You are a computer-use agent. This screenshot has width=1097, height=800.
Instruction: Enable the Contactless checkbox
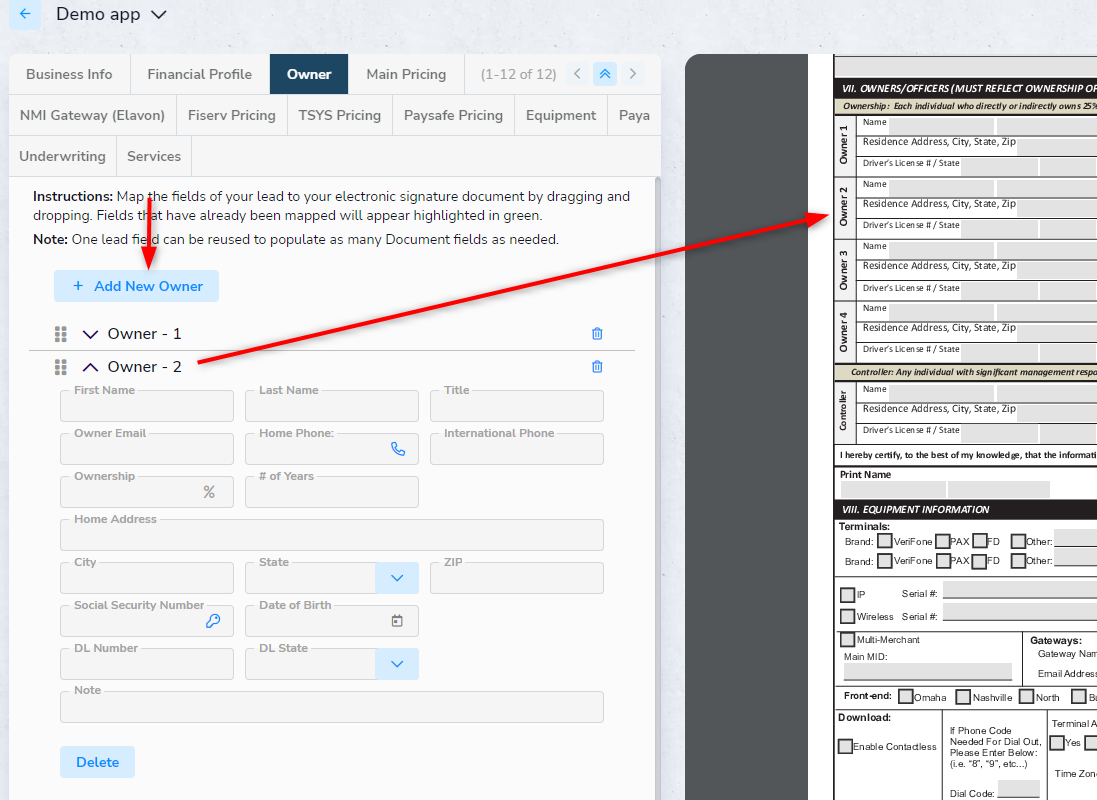(845, 747)
